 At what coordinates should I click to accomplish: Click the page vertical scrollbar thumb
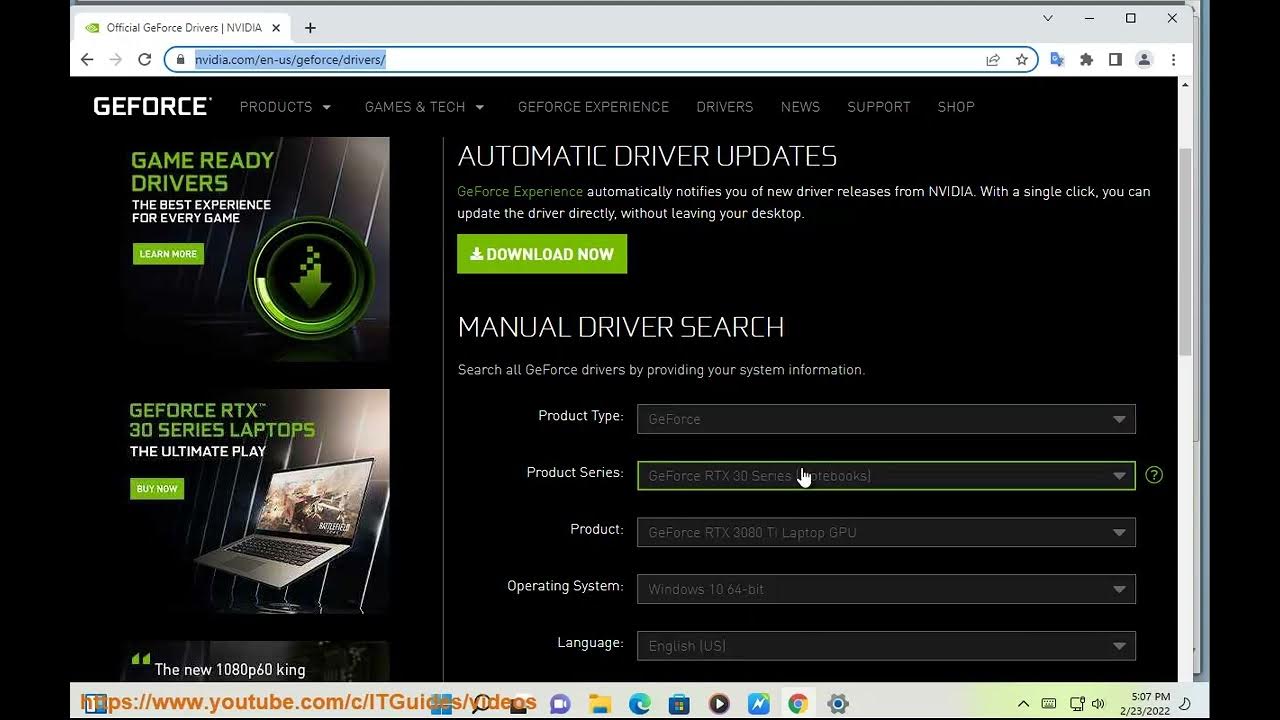[x=1185, y=250]
